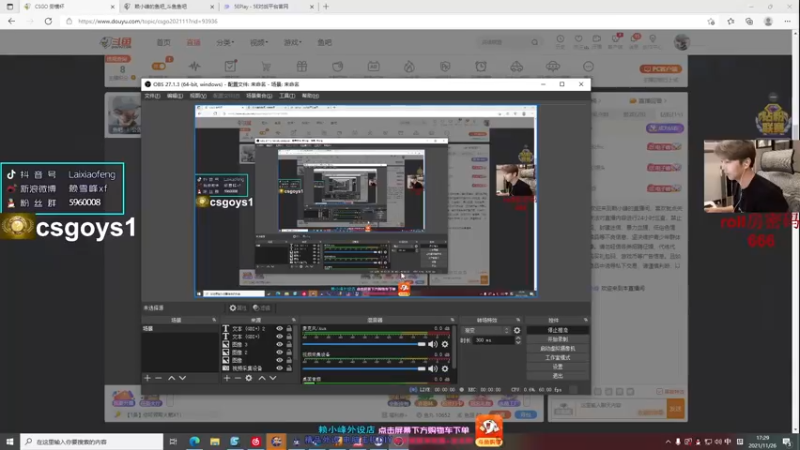Click the gift box icon on the Douyu toolbar

coord(302,66)
